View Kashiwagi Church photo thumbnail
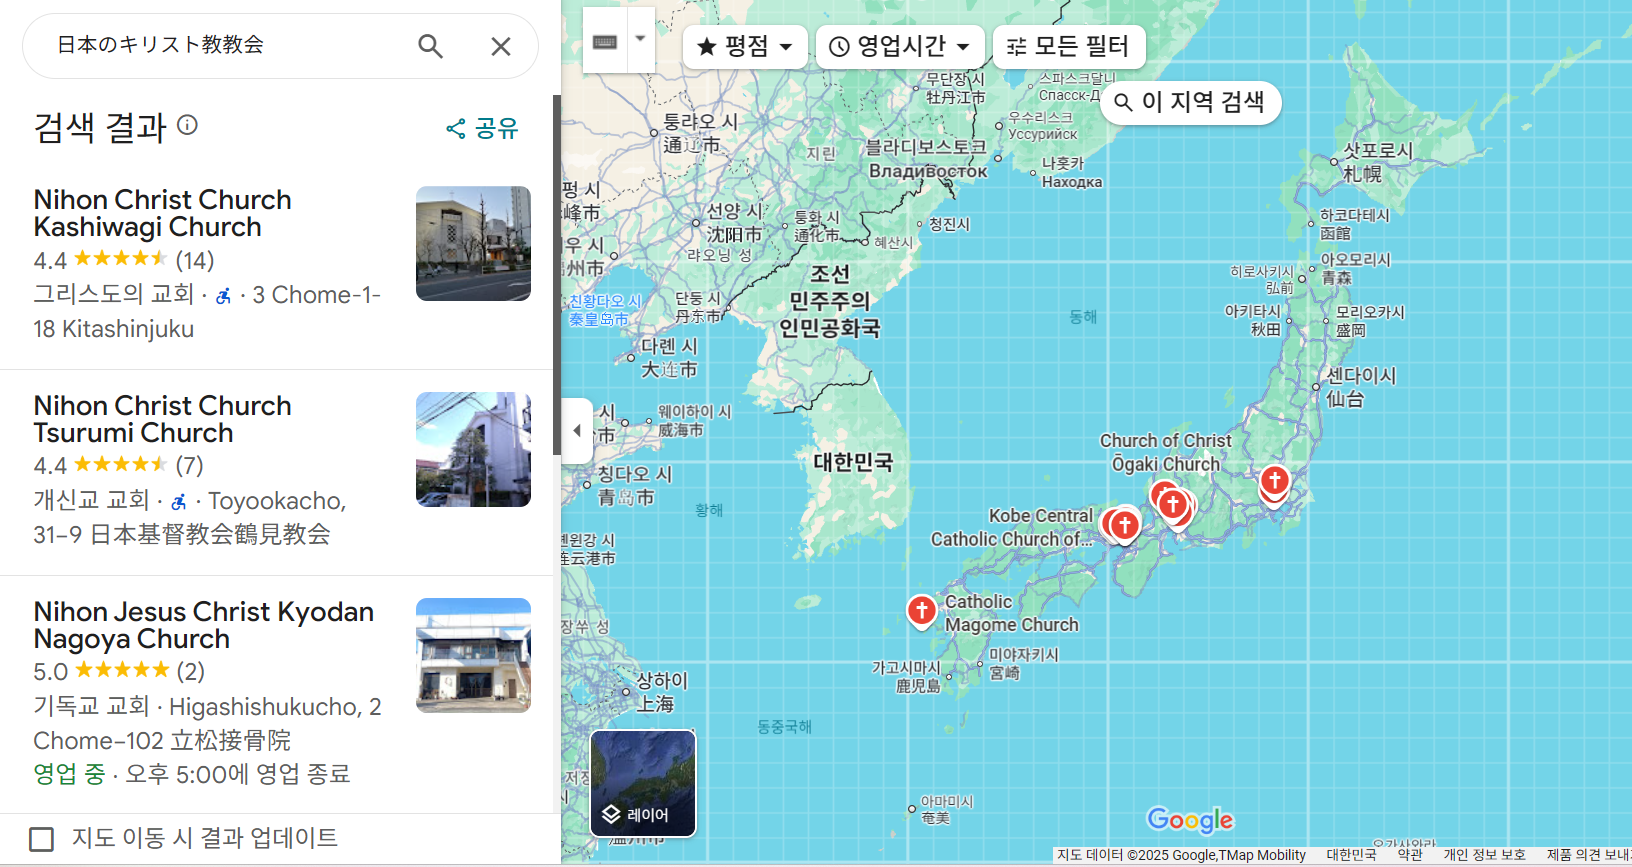Viewport: 1632px width, 867px height. [x=473, y=243]
